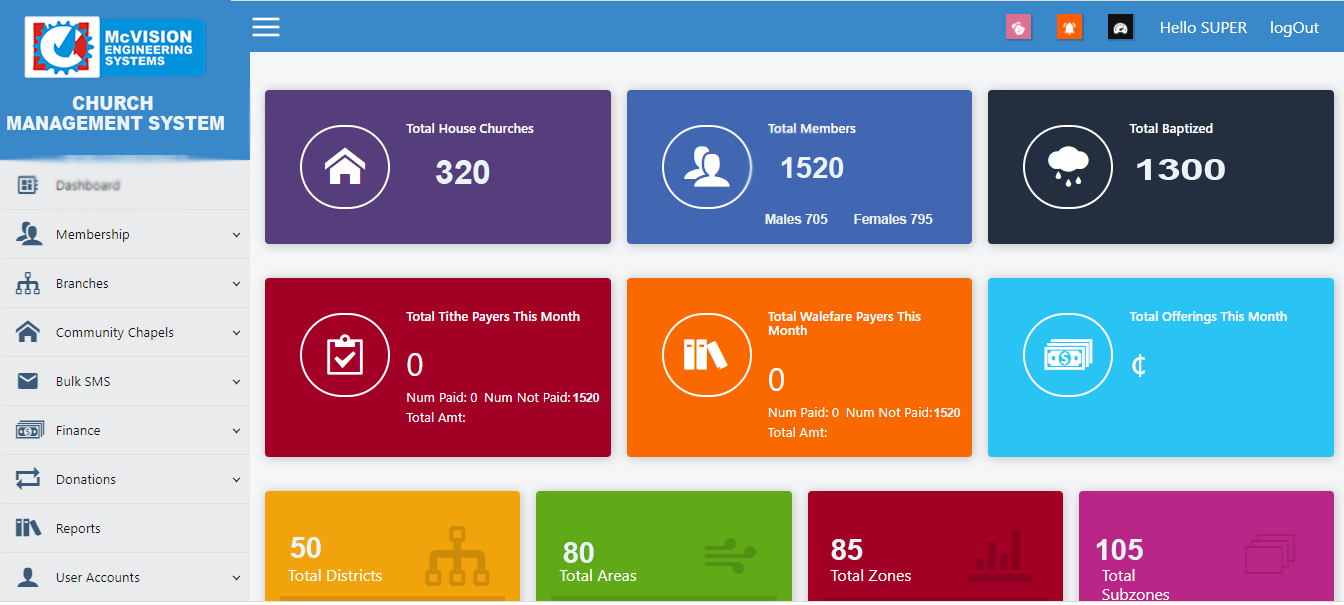Expand the Finance menu chevron
Screen dimensions: 1344x605
236,431
